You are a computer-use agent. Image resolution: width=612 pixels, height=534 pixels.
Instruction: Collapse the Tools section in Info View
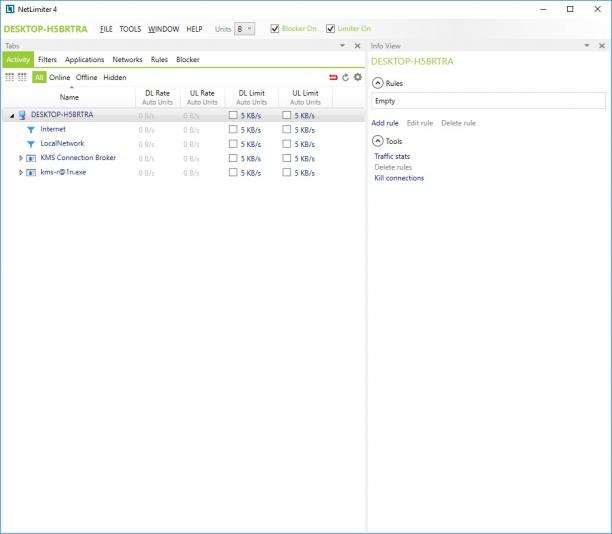[x=377, y=141]
